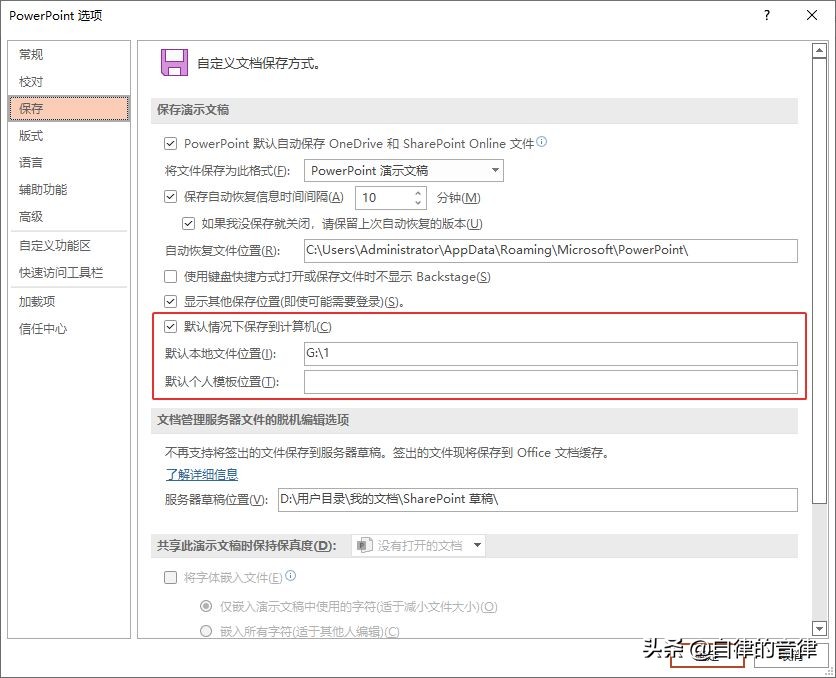
Task: Click the 自动恢复文件位置 path field
Action: pyautogui.click(x=551, y=251)
